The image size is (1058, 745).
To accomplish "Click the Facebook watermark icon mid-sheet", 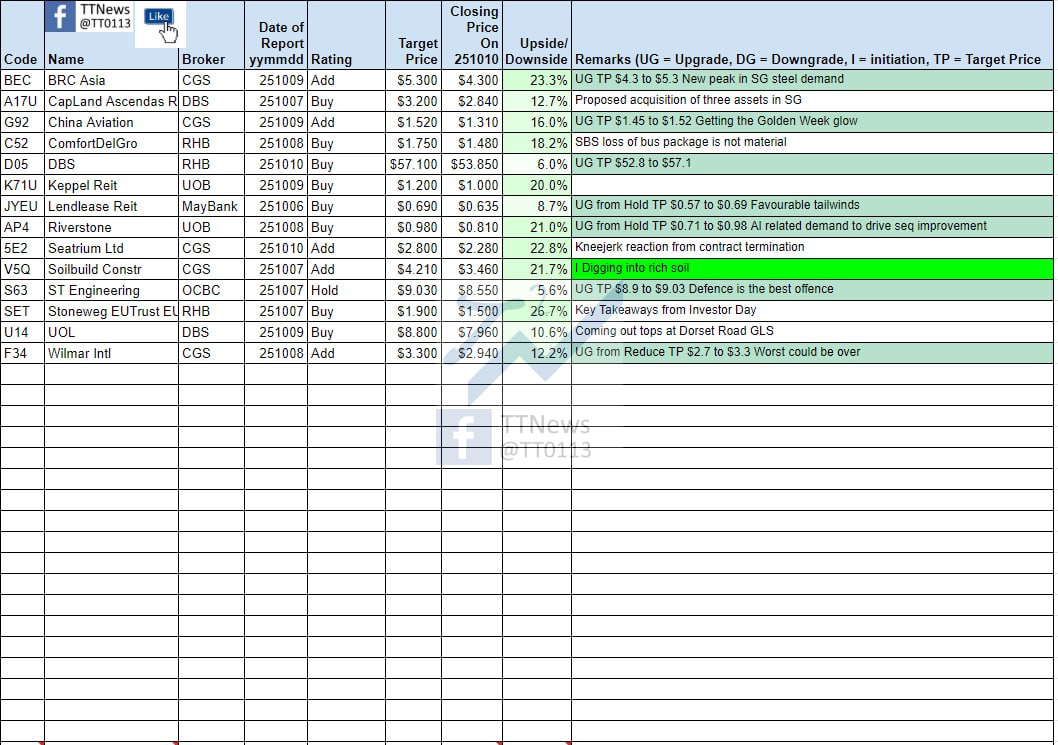I will tap(463, 437).
